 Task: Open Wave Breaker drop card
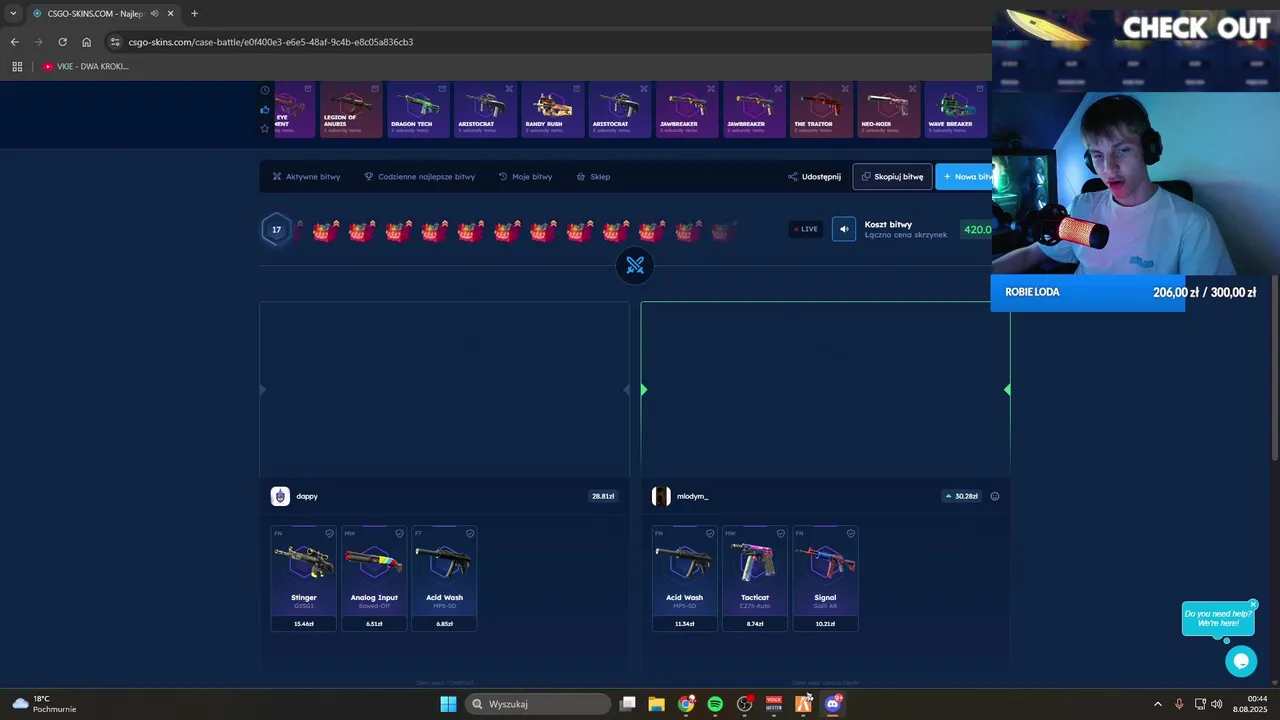(955, 110)
